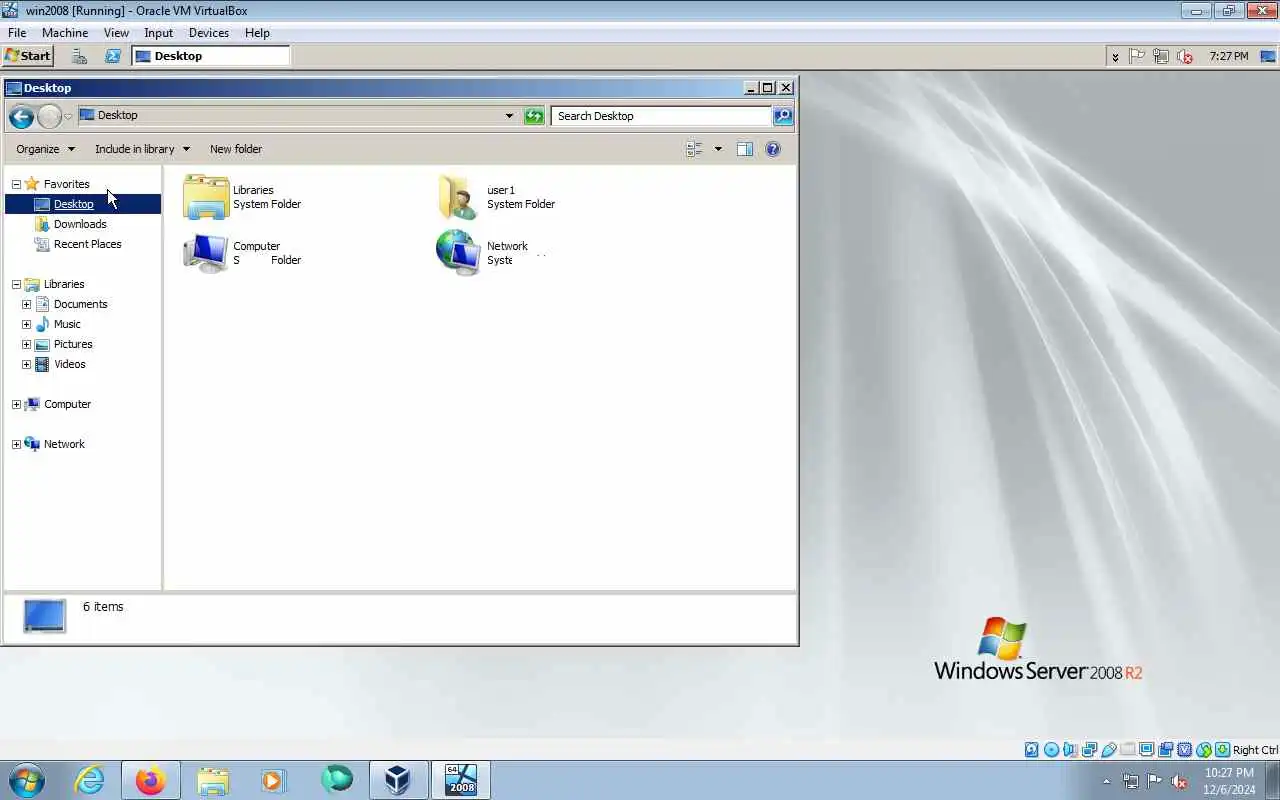Open Explorer Help question-mark icon
The image size is (1280, 800).
click(773, 149)
